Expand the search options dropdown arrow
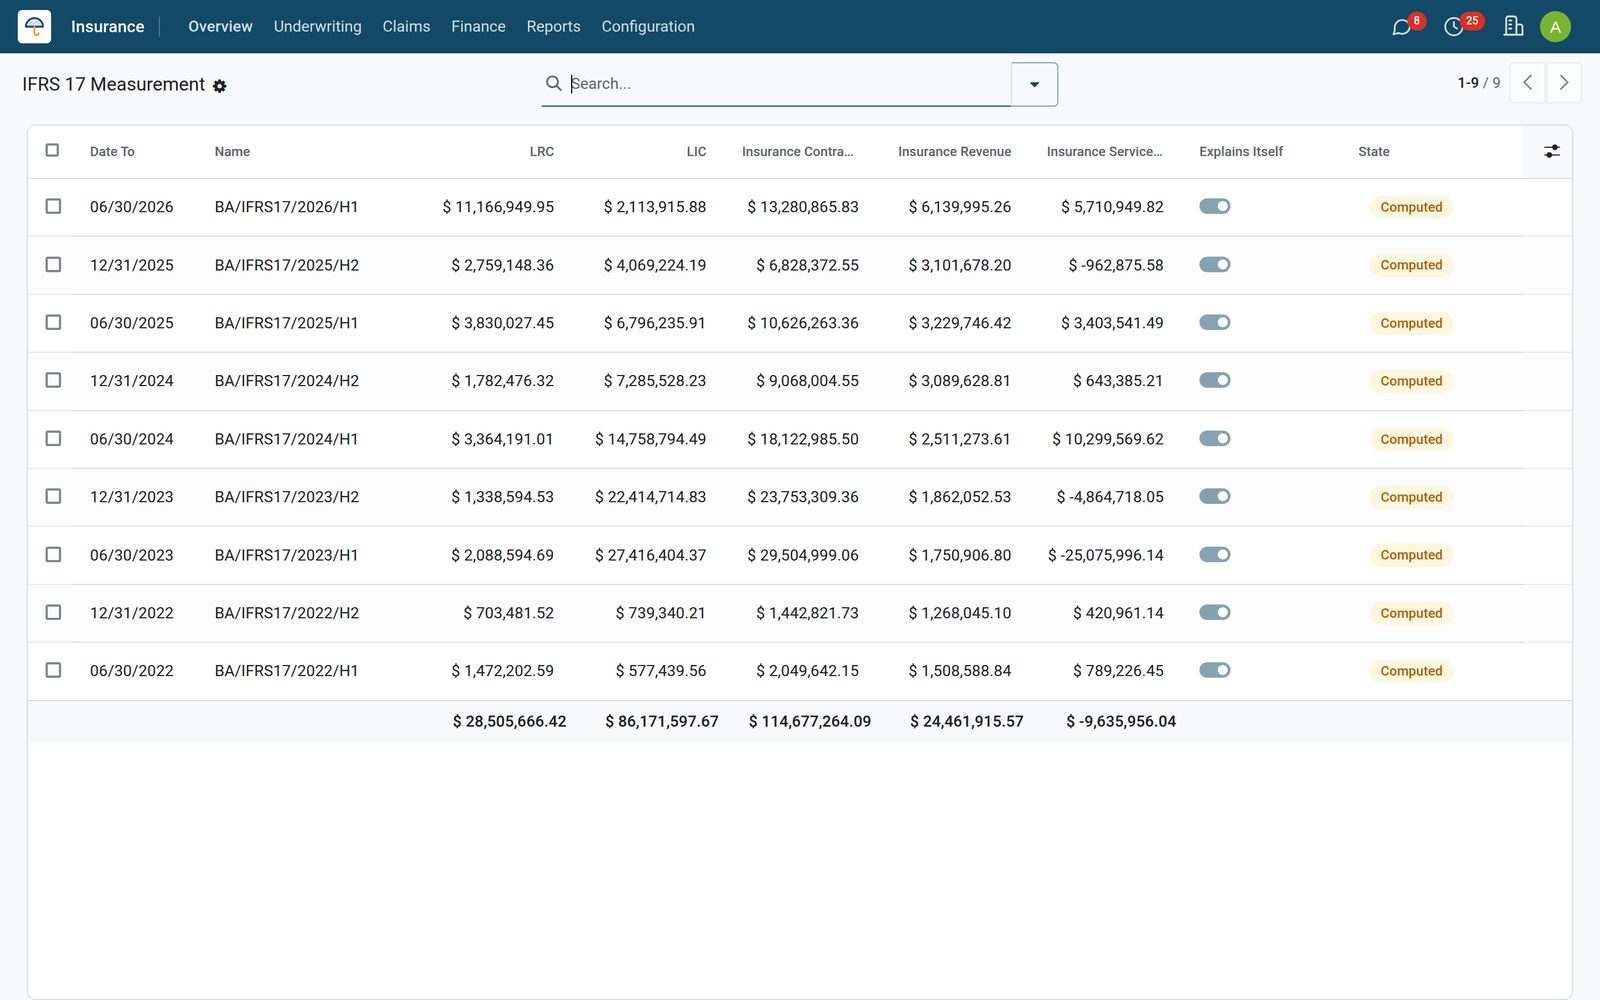Image resolution: width=1600 pixels, height=1000 pixels. coord(1035,84)
